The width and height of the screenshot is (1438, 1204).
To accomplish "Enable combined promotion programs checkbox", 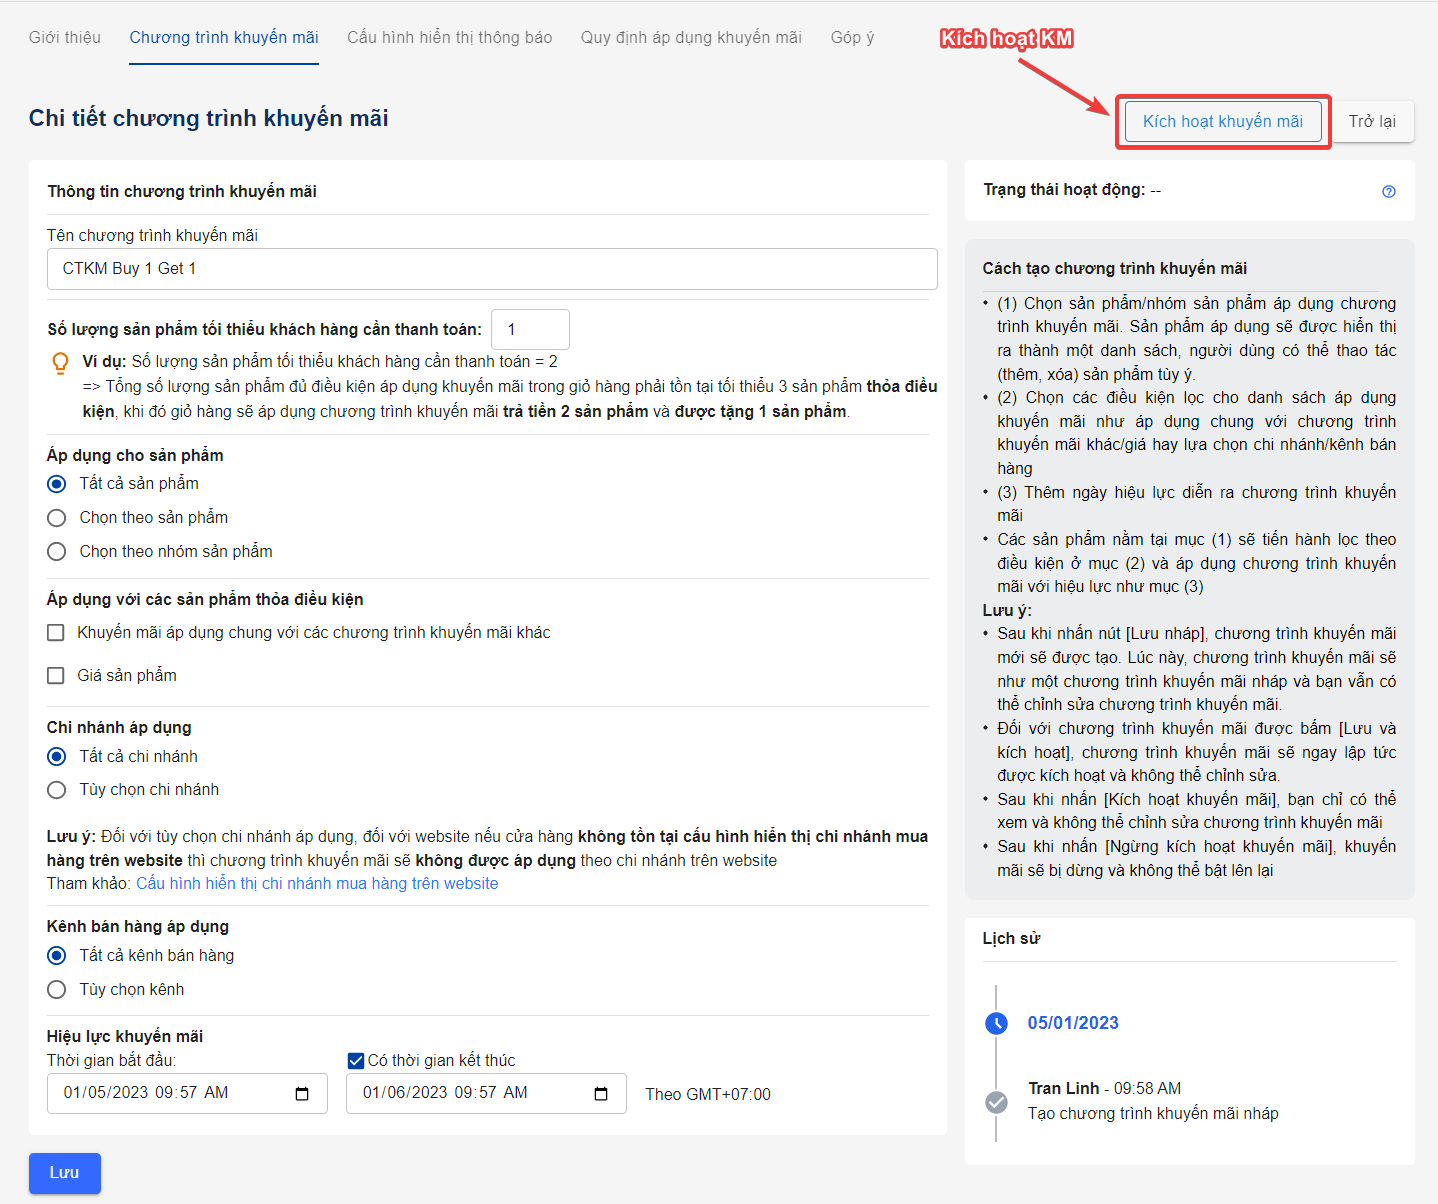I will click(57, 633).
